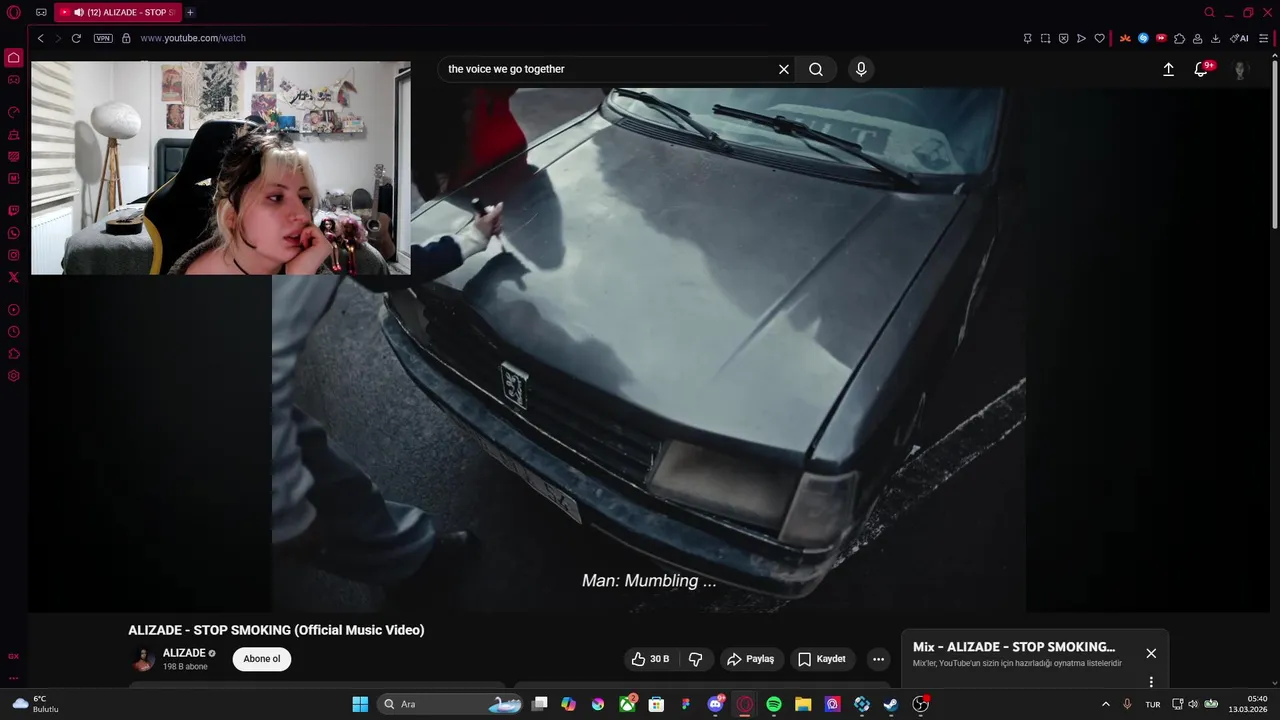
Task: Open the TUR keyboard language switcher
Action: click(x=1153, y=704)
